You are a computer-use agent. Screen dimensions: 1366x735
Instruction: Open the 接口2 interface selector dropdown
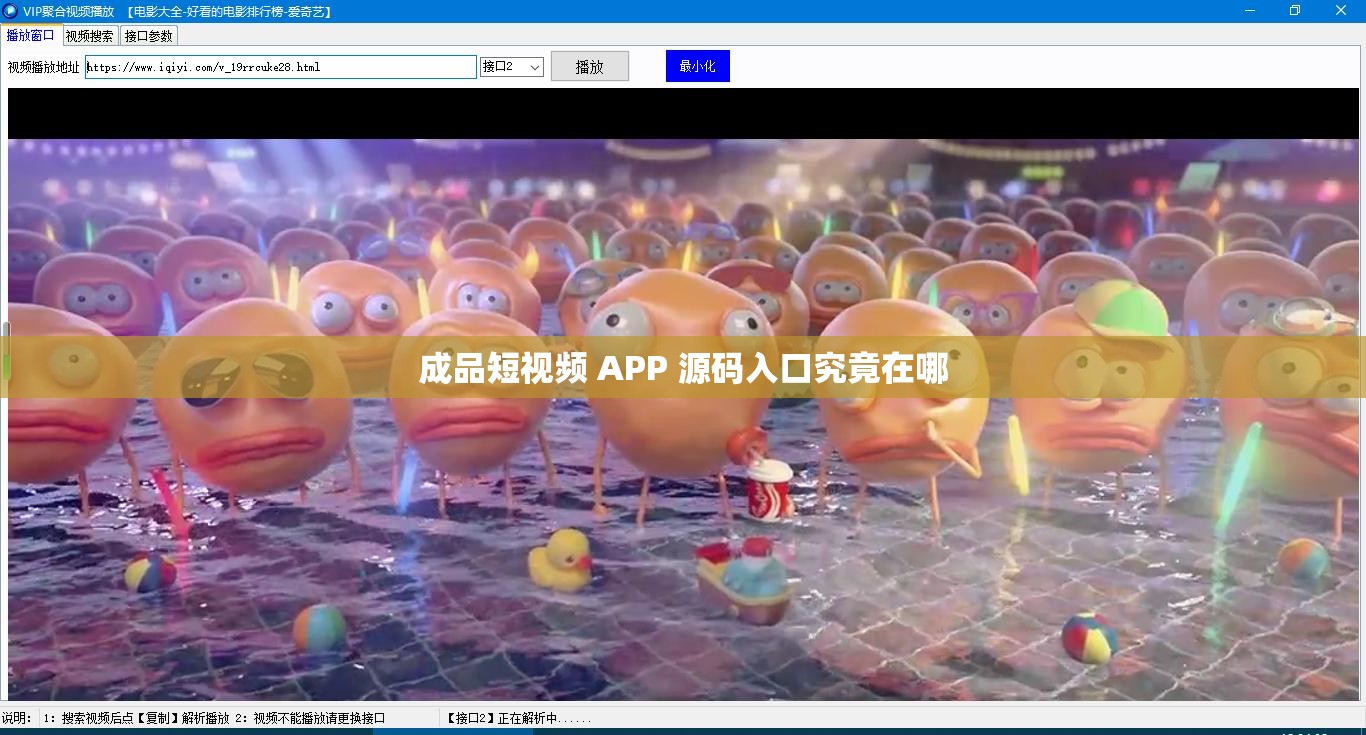click(510, 66)
